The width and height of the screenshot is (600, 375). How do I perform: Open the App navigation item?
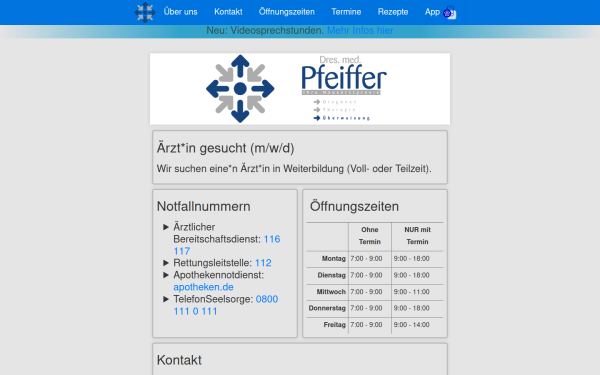[x=432, y=12]
